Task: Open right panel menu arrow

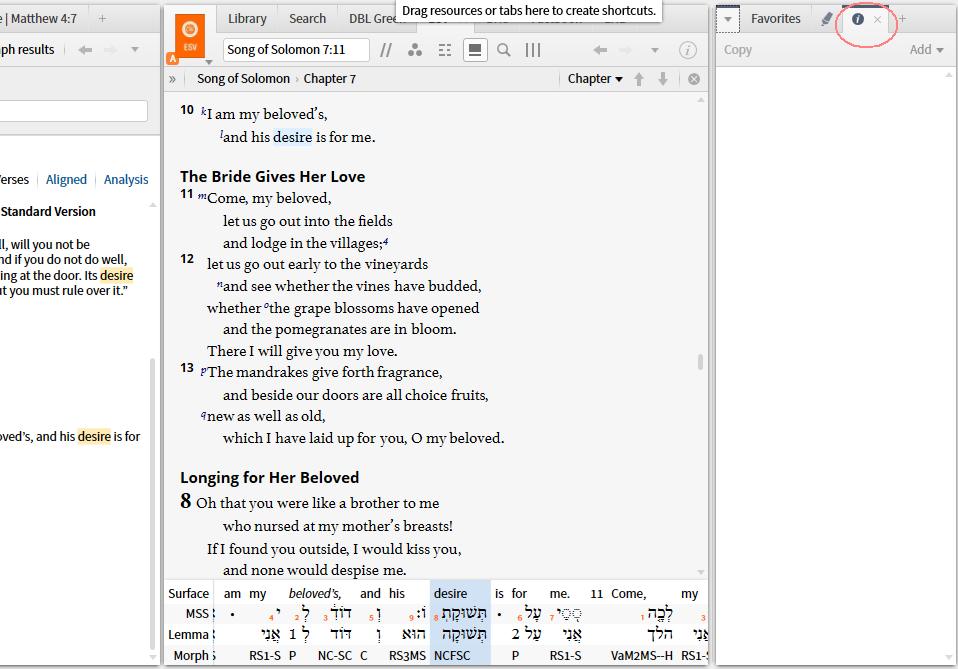Action: pos(728,19)
